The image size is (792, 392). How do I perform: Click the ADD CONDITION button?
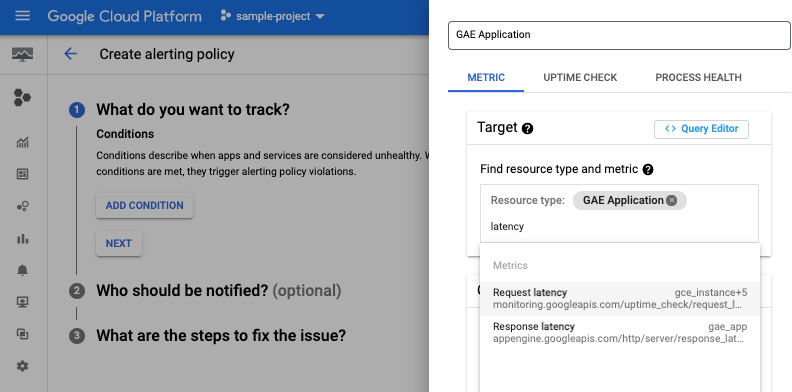pyautogui.click(x=144, y=206)
